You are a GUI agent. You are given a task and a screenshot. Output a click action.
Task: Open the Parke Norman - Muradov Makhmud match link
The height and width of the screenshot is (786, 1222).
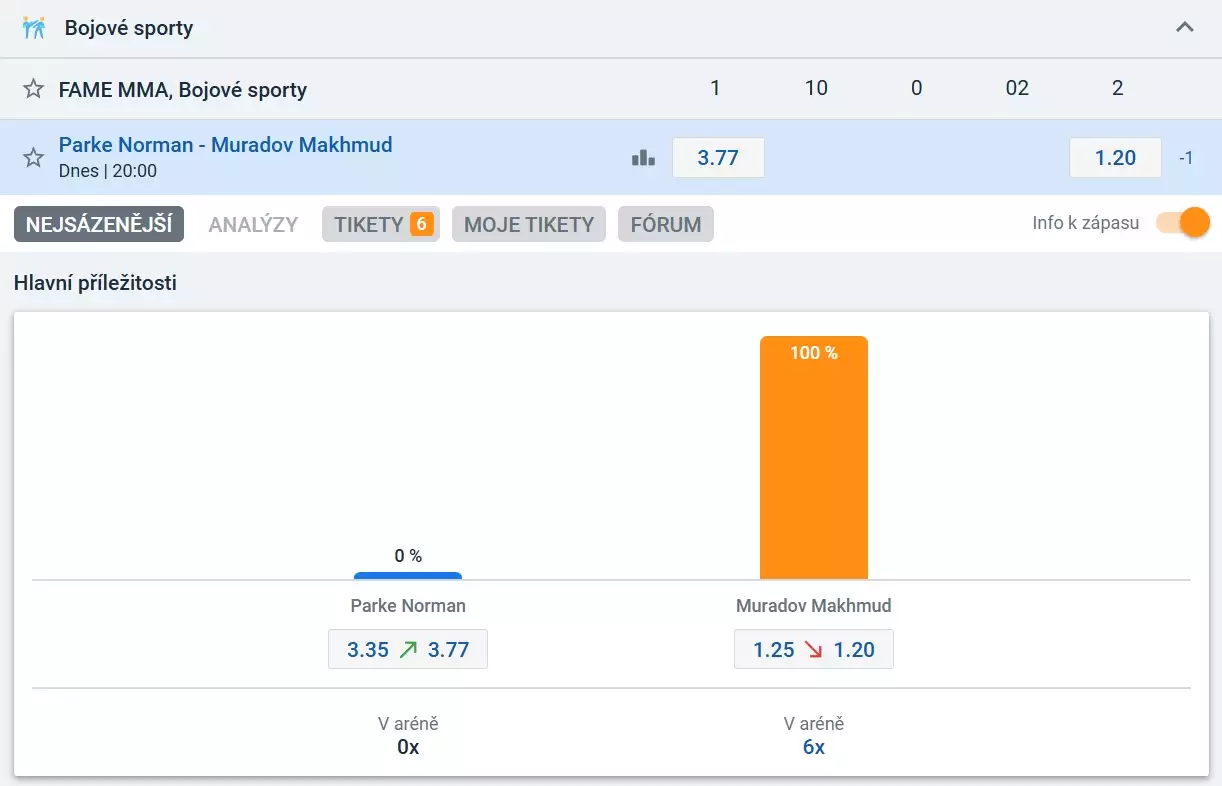[225, 145]
